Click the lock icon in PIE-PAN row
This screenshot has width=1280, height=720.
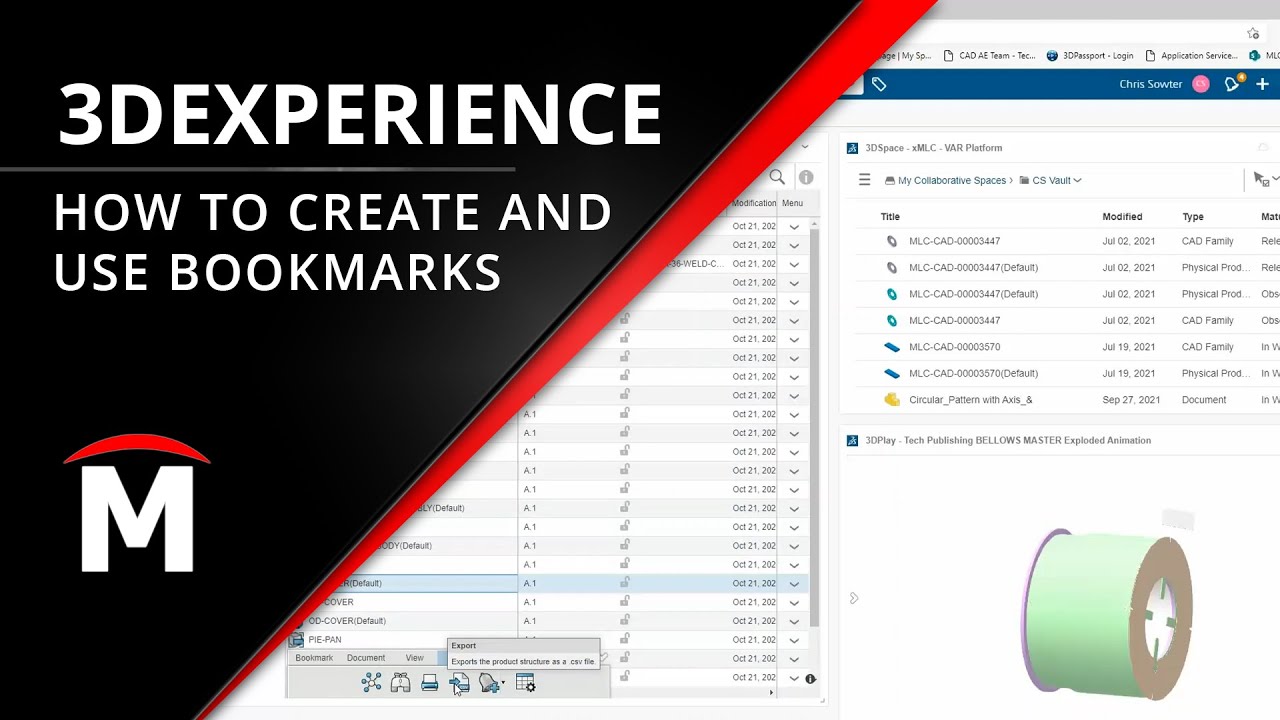tap(625, 639)
